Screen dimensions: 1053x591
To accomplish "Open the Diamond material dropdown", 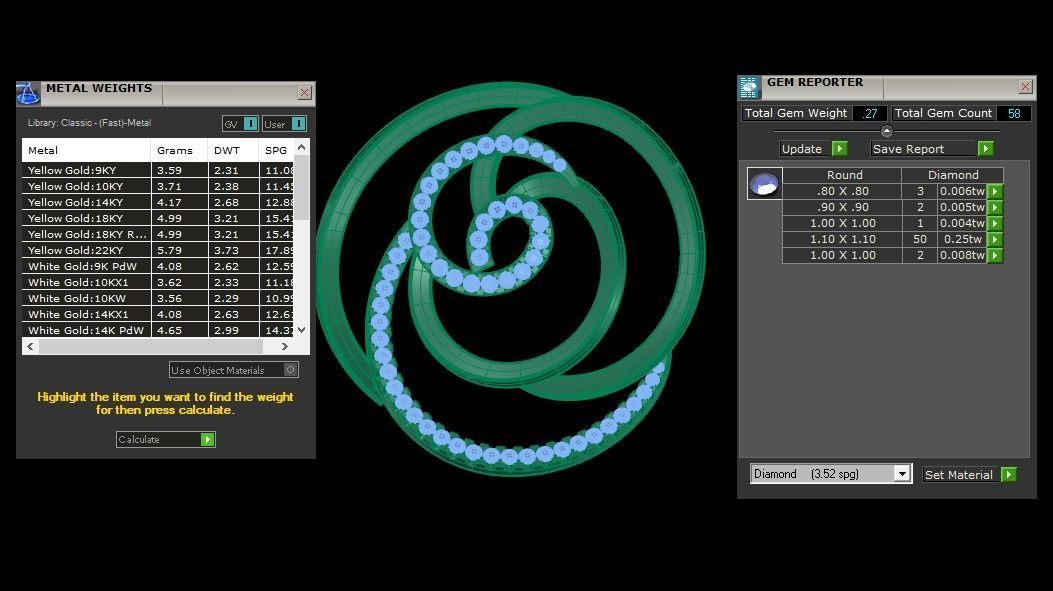I will 902,474.
